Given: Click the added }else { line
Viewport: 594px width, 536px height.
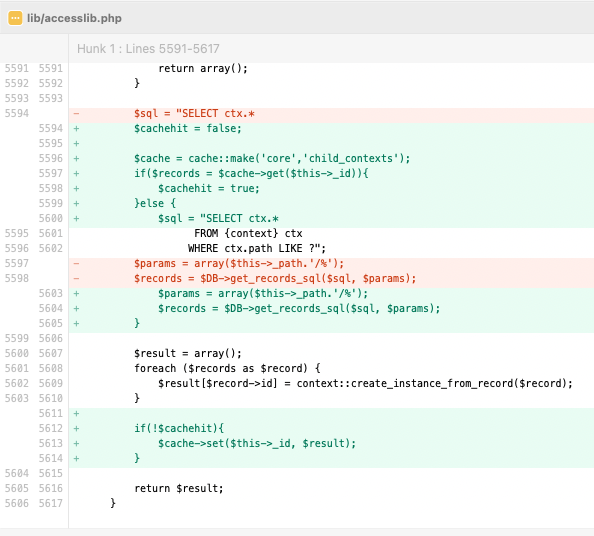Looking at the screenshot, I should tap(331, 203).
